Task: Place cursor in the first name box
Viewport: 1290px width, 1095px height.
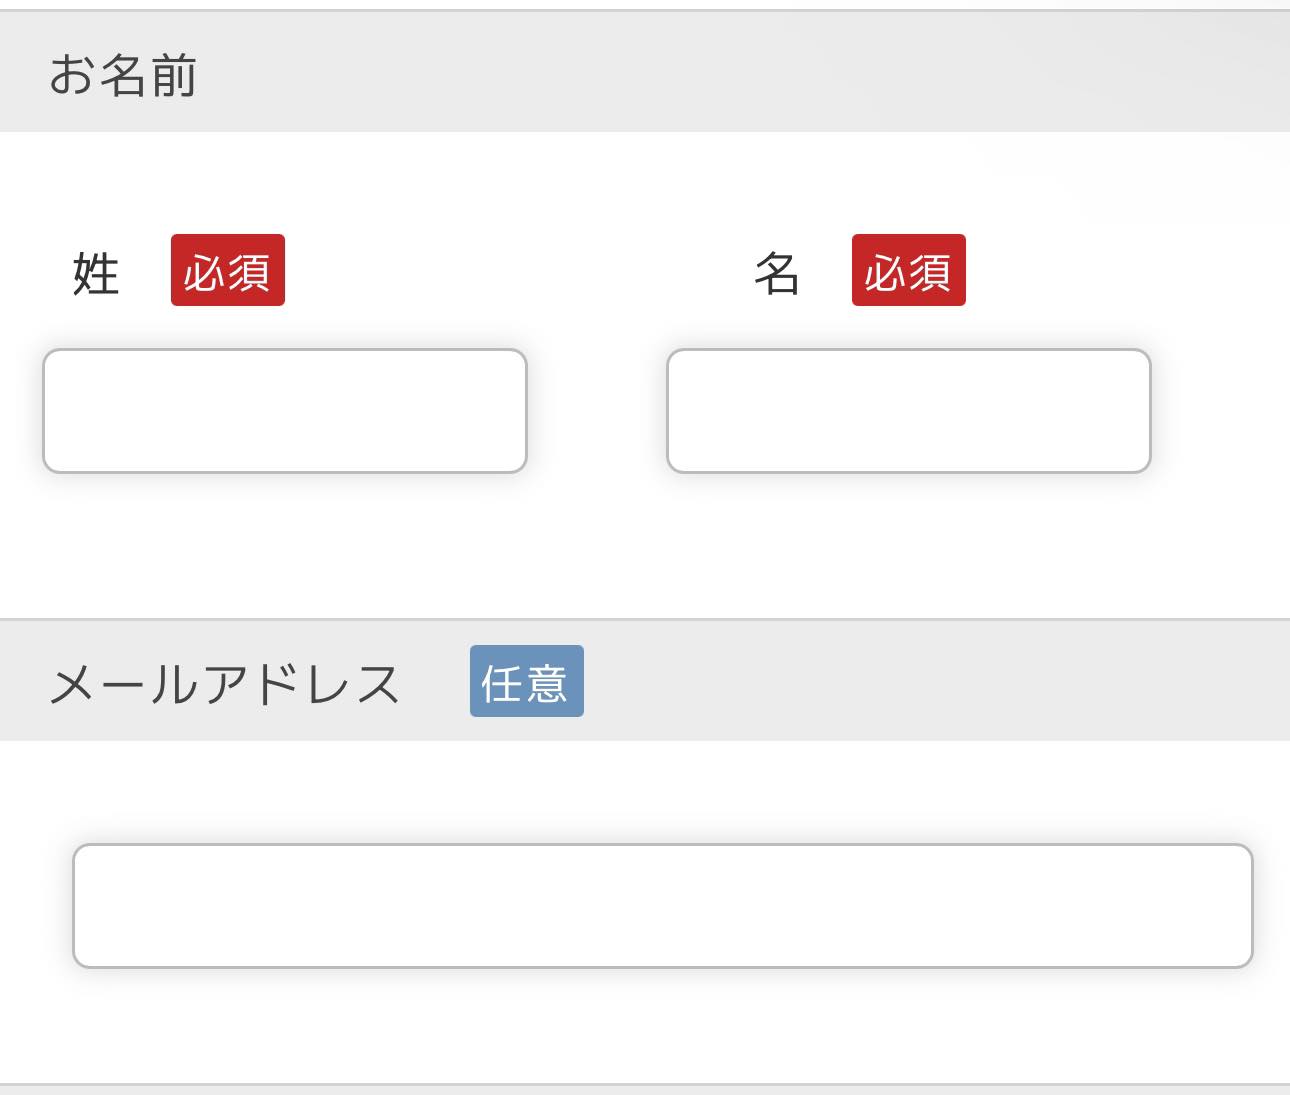Action: [909, 411]
